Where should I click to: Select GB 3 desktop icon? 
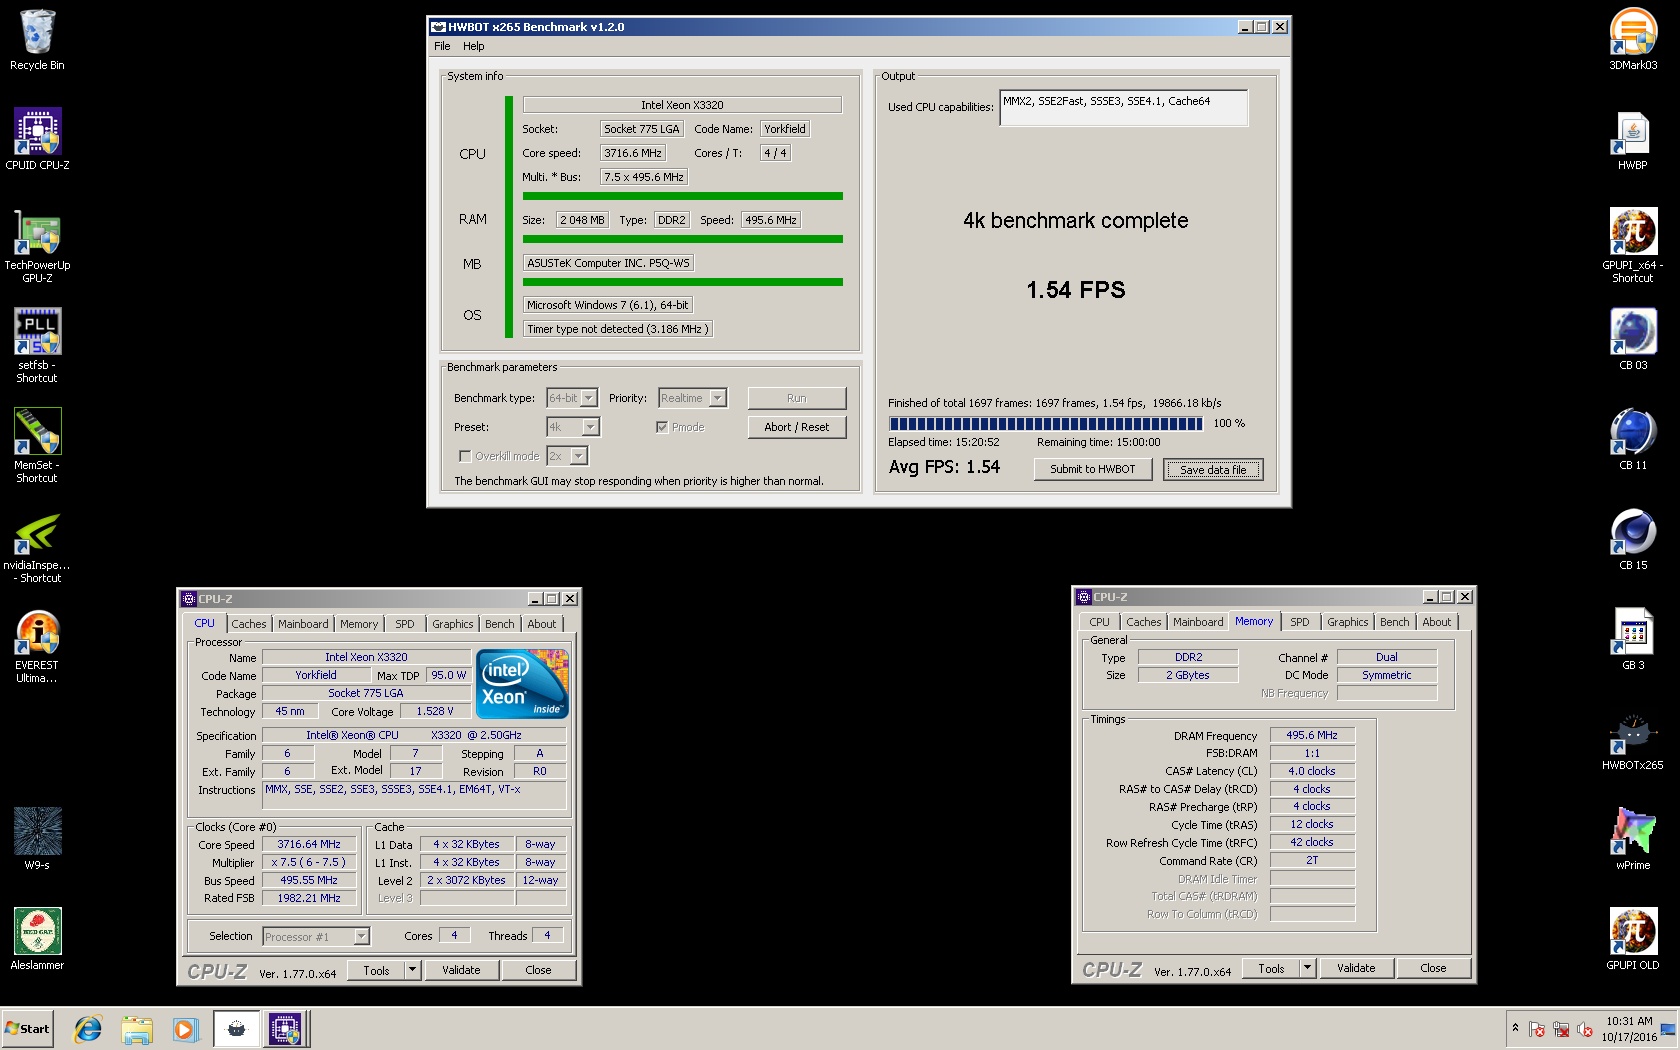pos(1633,640)
